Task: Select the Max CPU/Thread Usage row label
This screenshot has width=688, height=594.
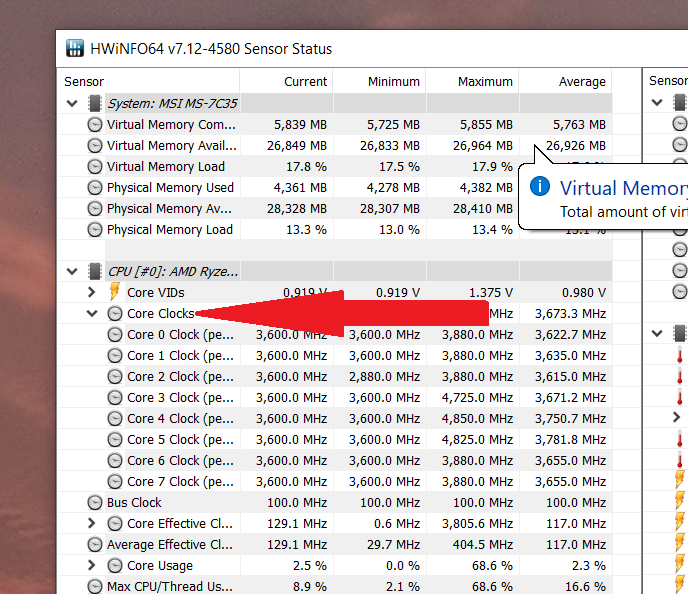Action: tap(170, 587)
